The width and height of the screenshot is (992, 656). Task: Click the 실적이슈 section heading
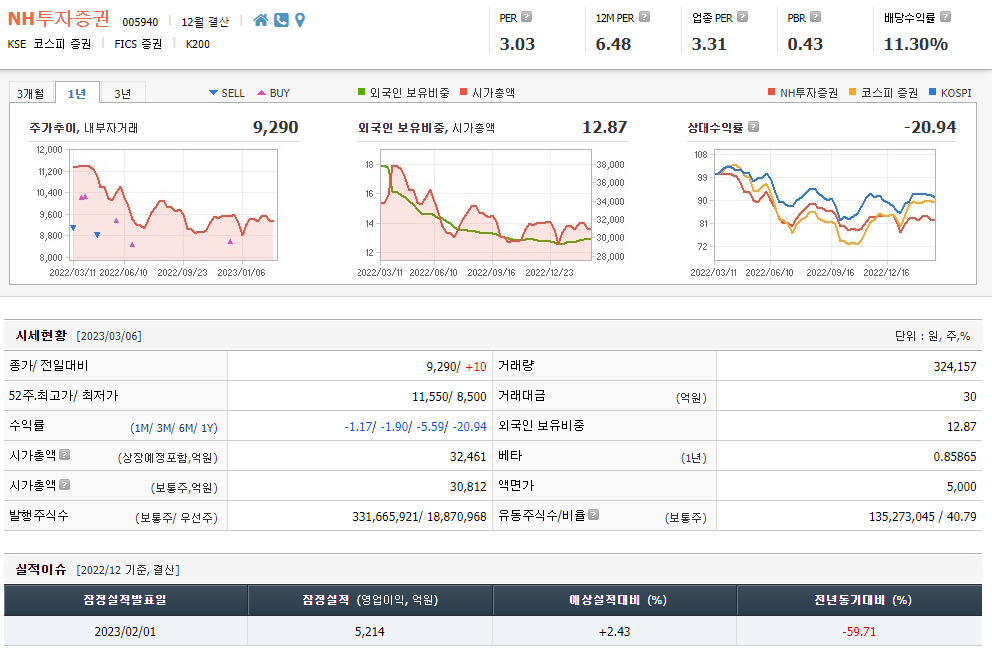pos(41,569)
